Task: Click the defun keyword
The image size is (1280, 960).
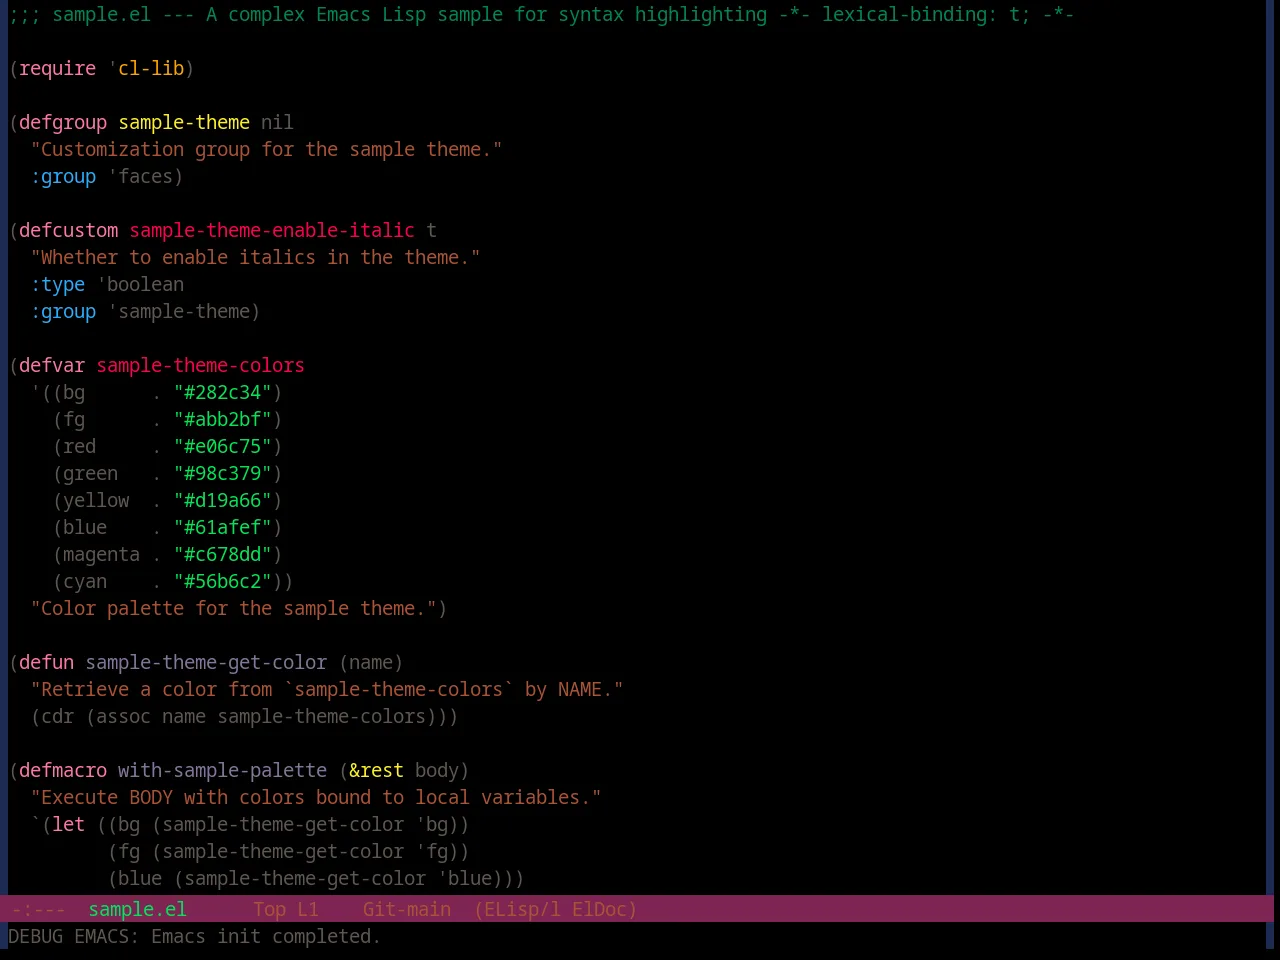Action: [47, 662]
